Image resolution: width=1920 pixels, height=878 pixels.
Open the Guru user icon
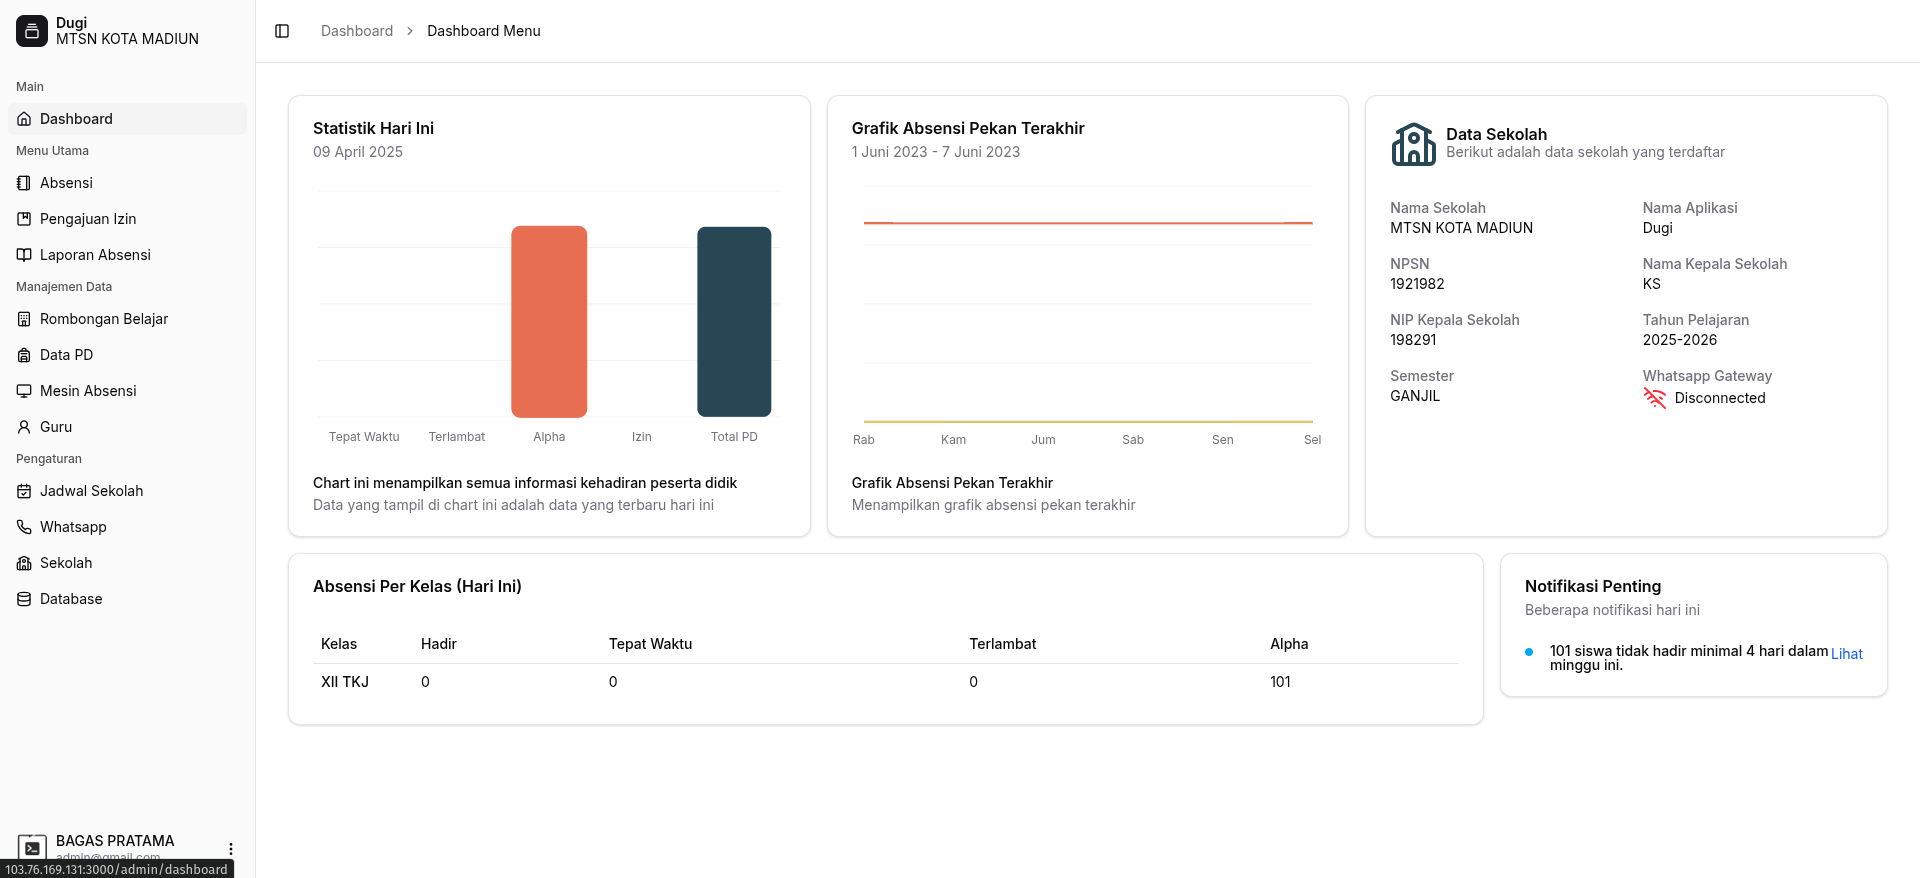point(24,427)
